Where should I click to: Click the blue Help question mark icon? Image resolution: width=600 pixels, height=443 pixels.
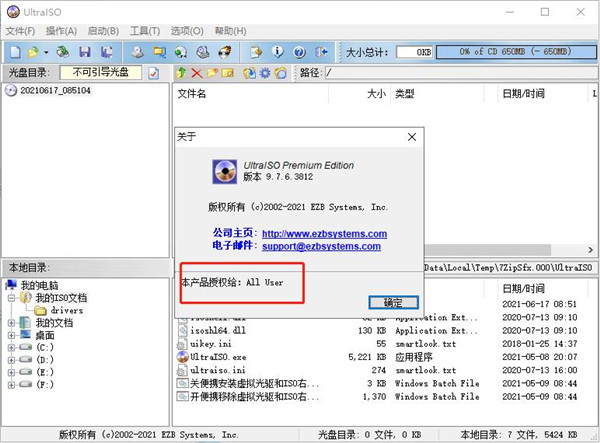[299, 52]
